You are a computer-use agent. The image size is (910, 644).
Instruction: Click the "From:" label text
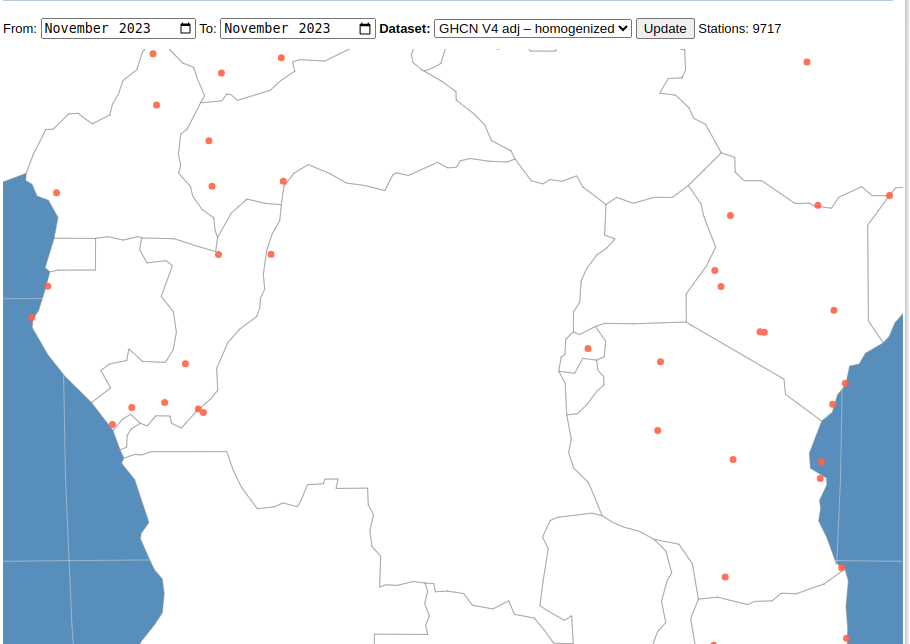tap(20, 29)
